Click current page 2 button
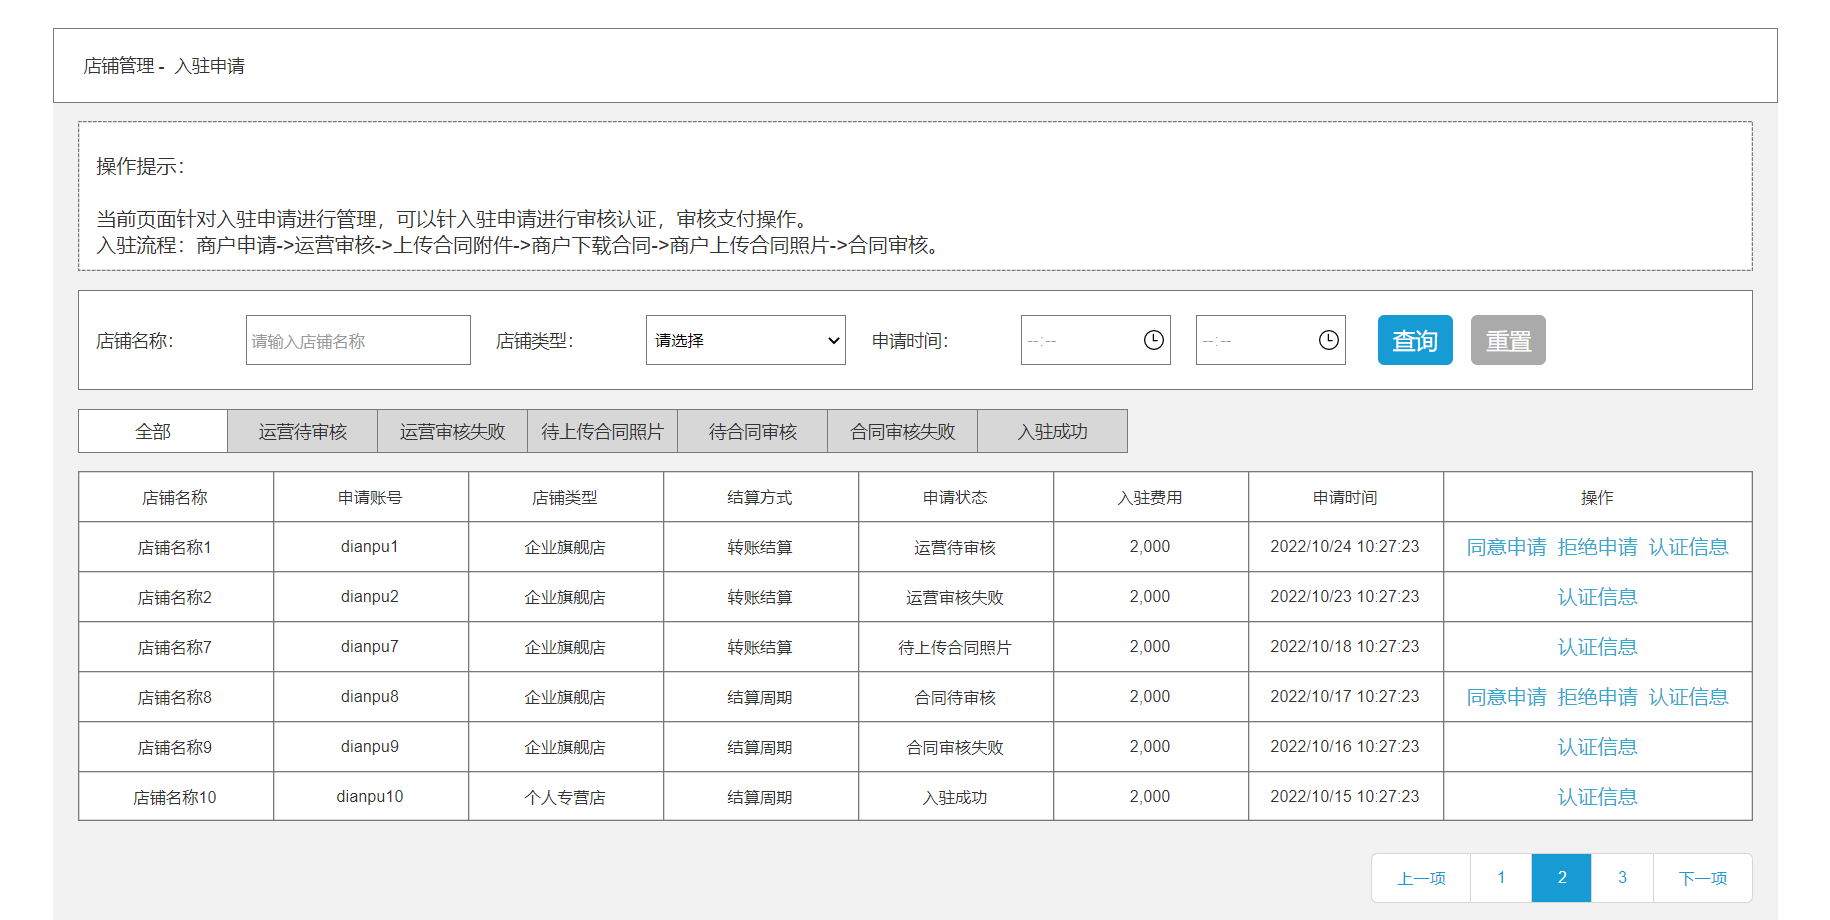The image size is (1830, 920). coord(1562,878)
